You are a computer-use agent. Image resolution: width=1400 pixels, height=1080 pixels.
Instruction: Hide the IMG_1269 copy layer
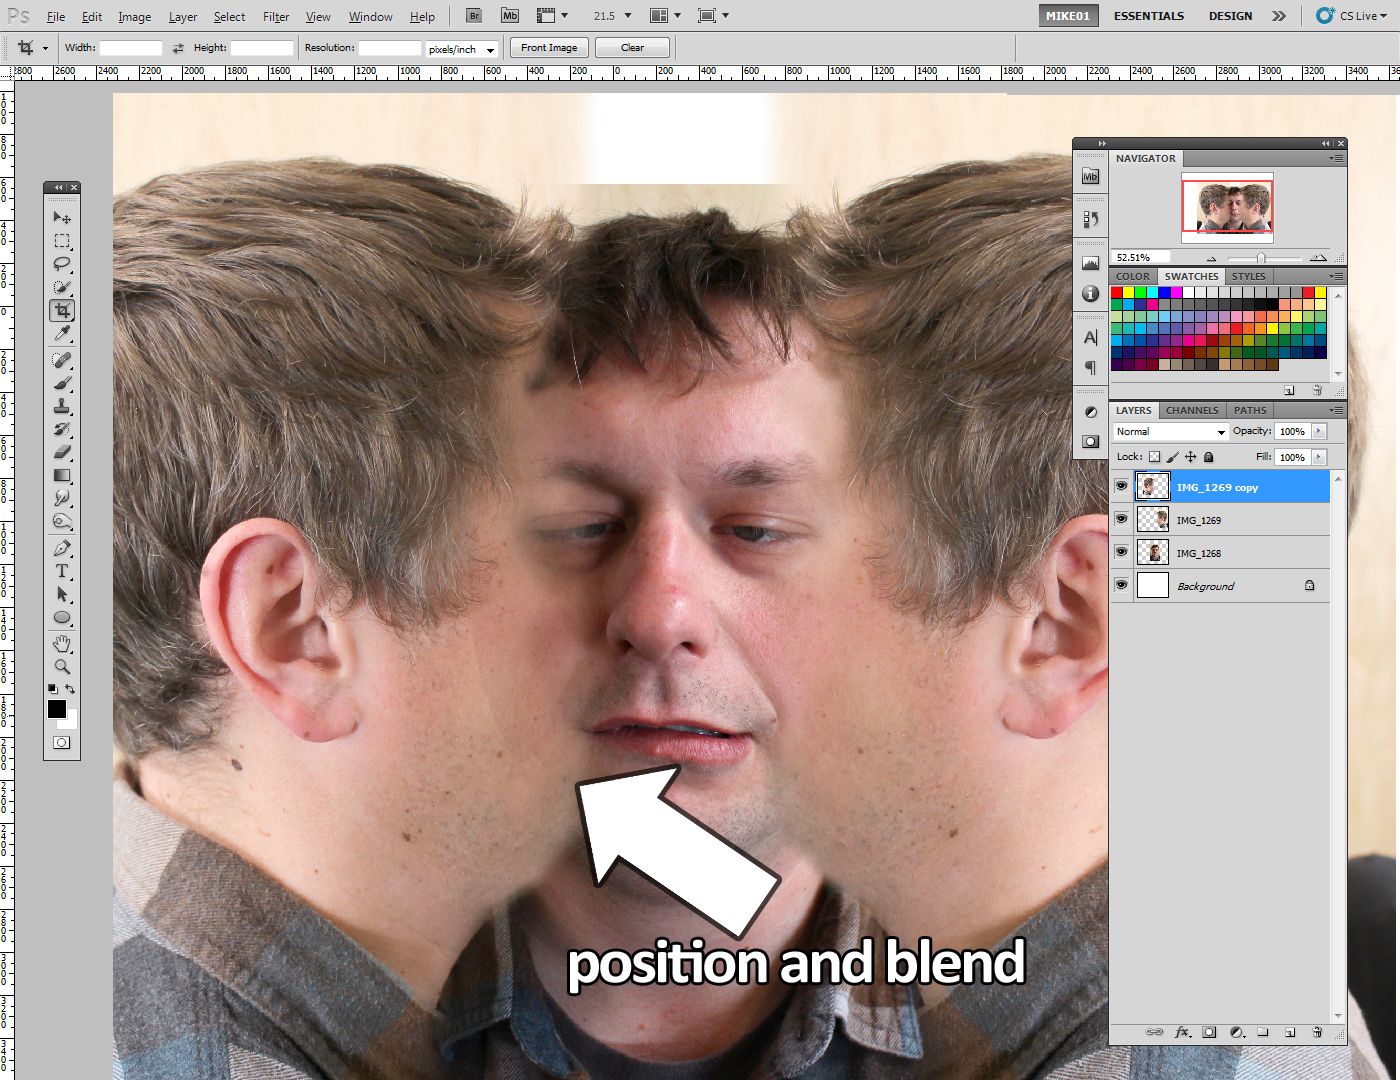(1121, 486)
